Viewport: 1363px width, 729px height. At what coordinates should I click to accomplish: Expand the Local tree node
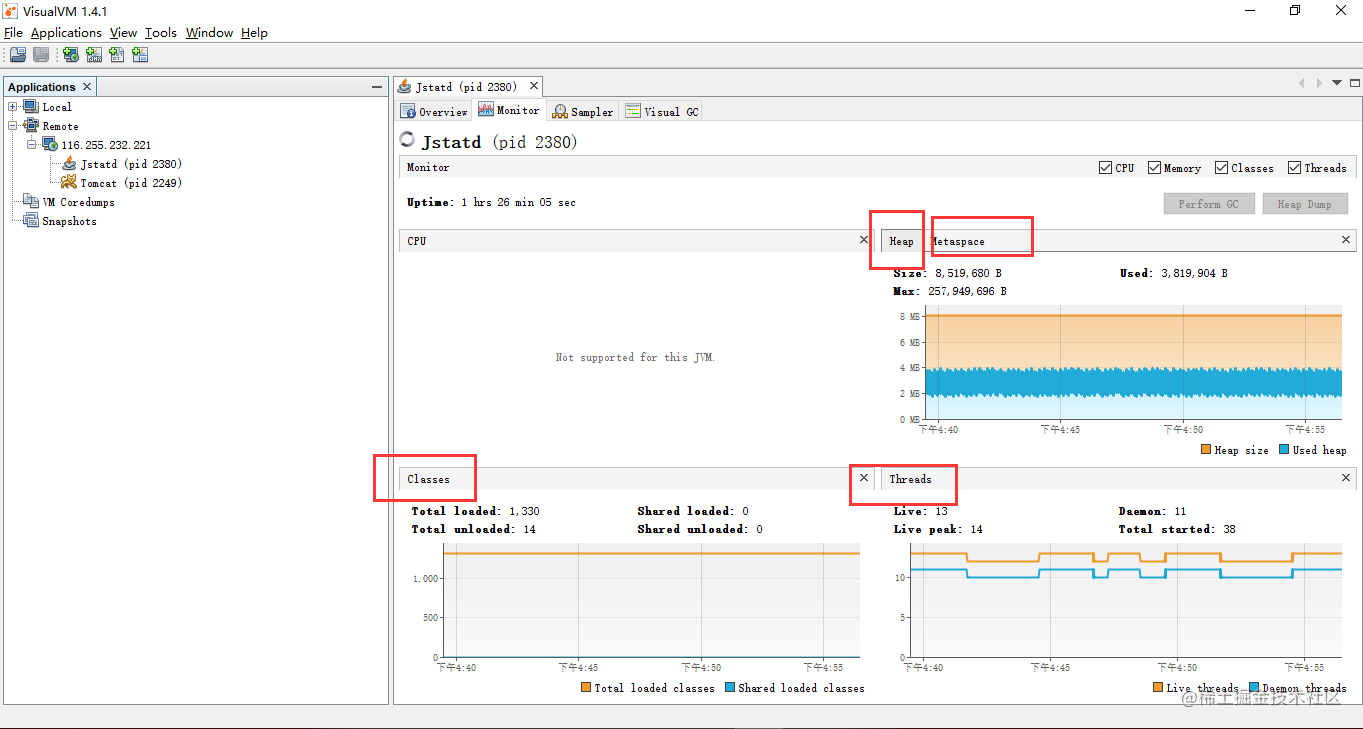pyautogui.click(x=13, y=107)
